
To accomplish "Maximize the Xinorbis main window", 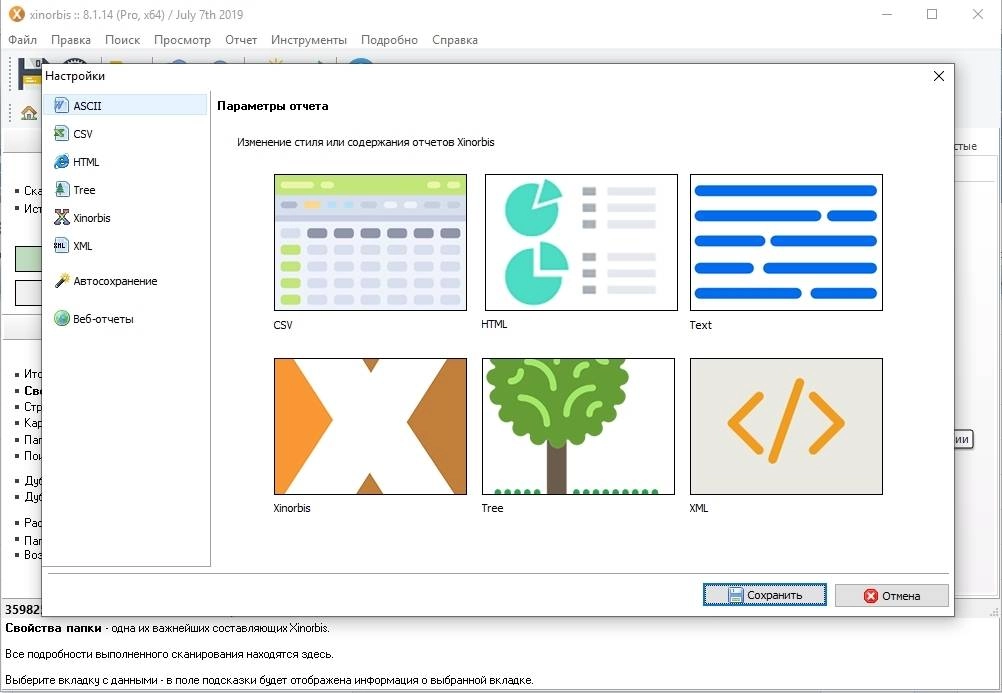I will pos(932,14).
